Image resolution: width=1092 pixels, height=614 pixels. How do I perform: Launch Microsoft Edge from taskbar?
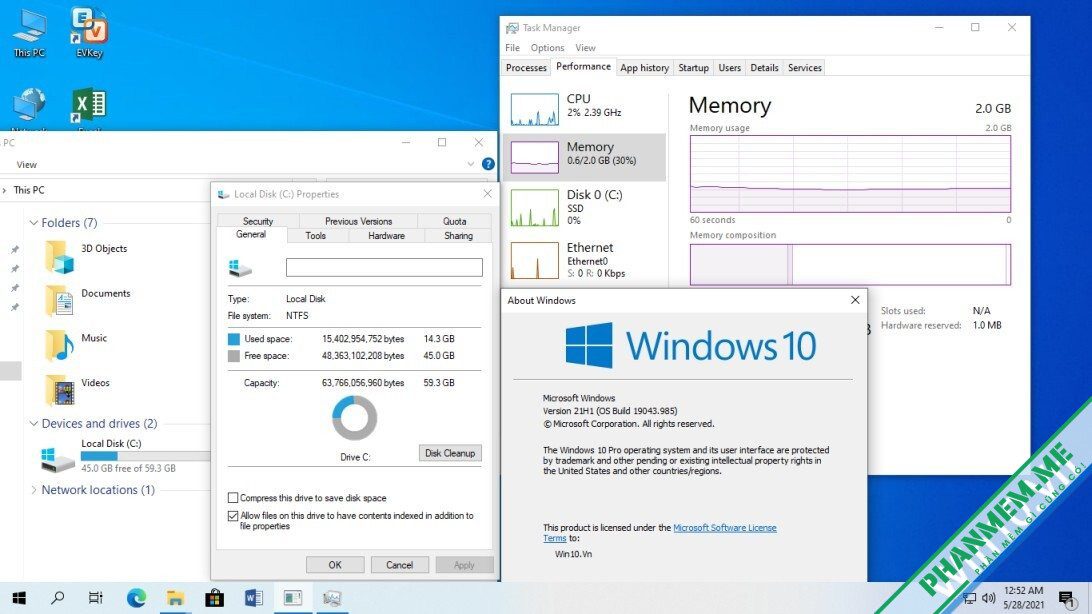136,597
